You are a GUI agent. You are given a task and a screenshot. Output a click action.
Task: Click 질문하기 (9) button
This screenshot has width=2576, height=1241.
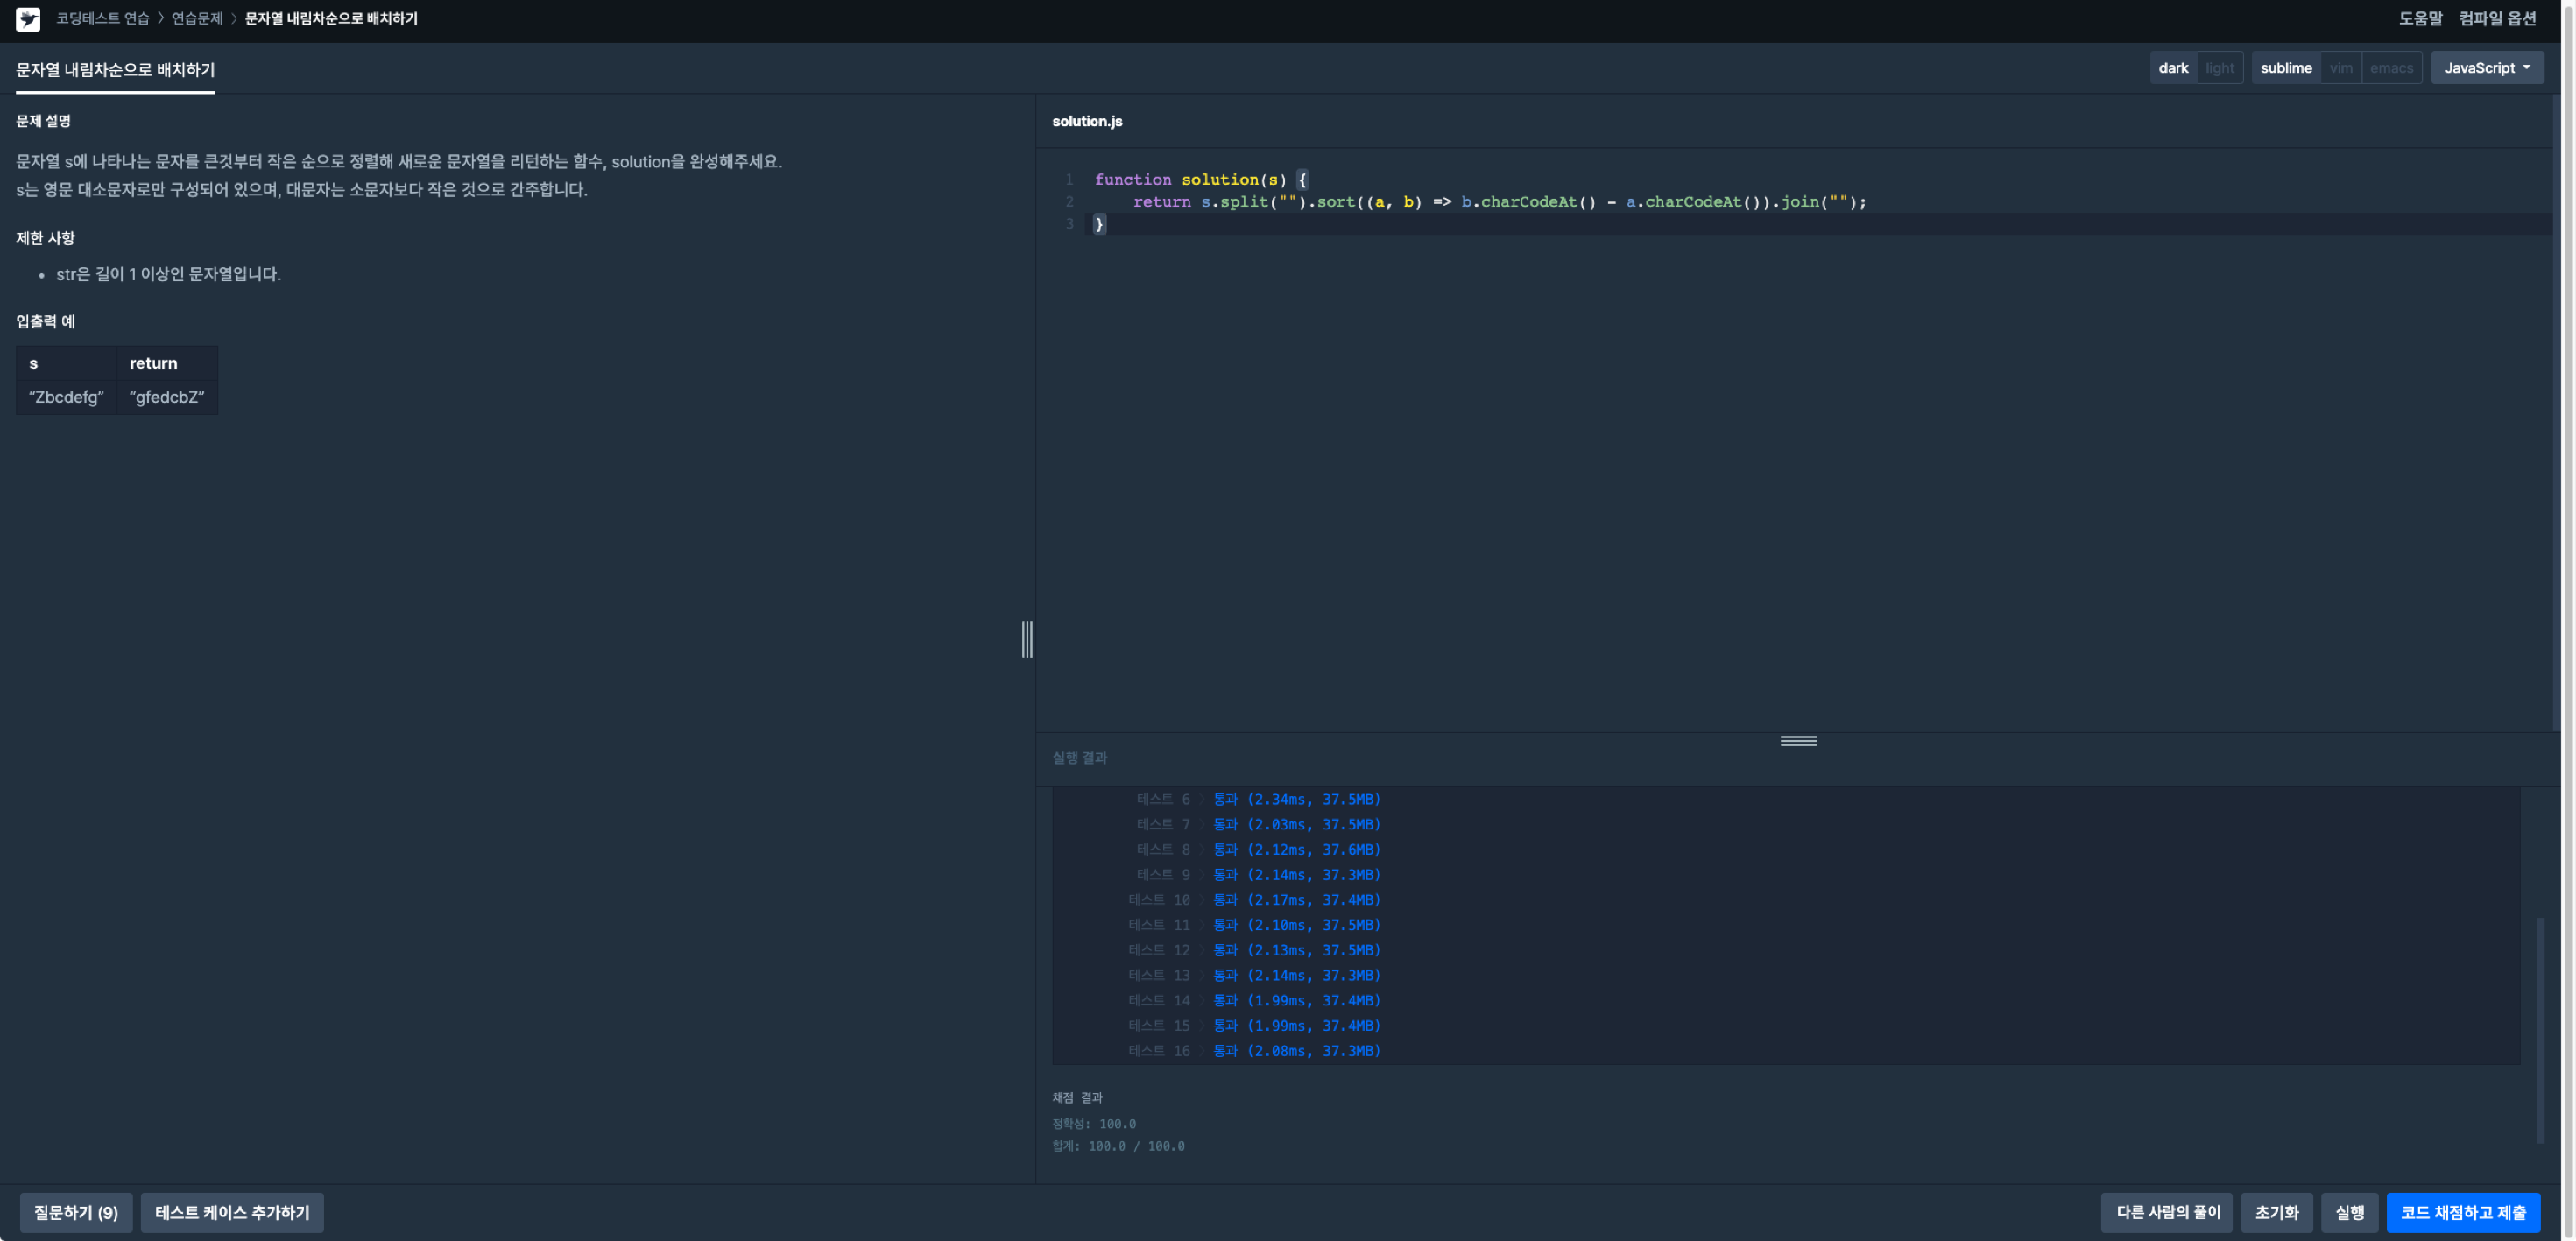click(76, 1212)
